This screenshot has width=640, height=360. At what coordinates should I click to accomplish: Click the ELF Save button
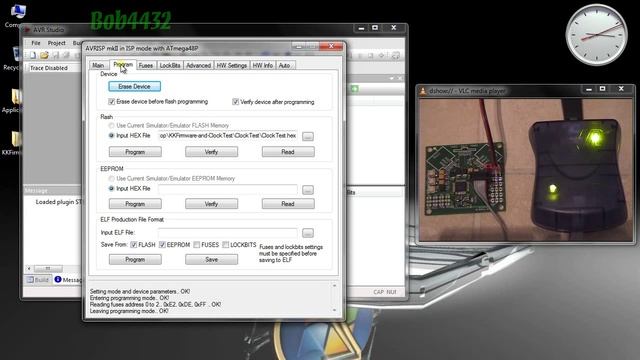tap(211, 260)
